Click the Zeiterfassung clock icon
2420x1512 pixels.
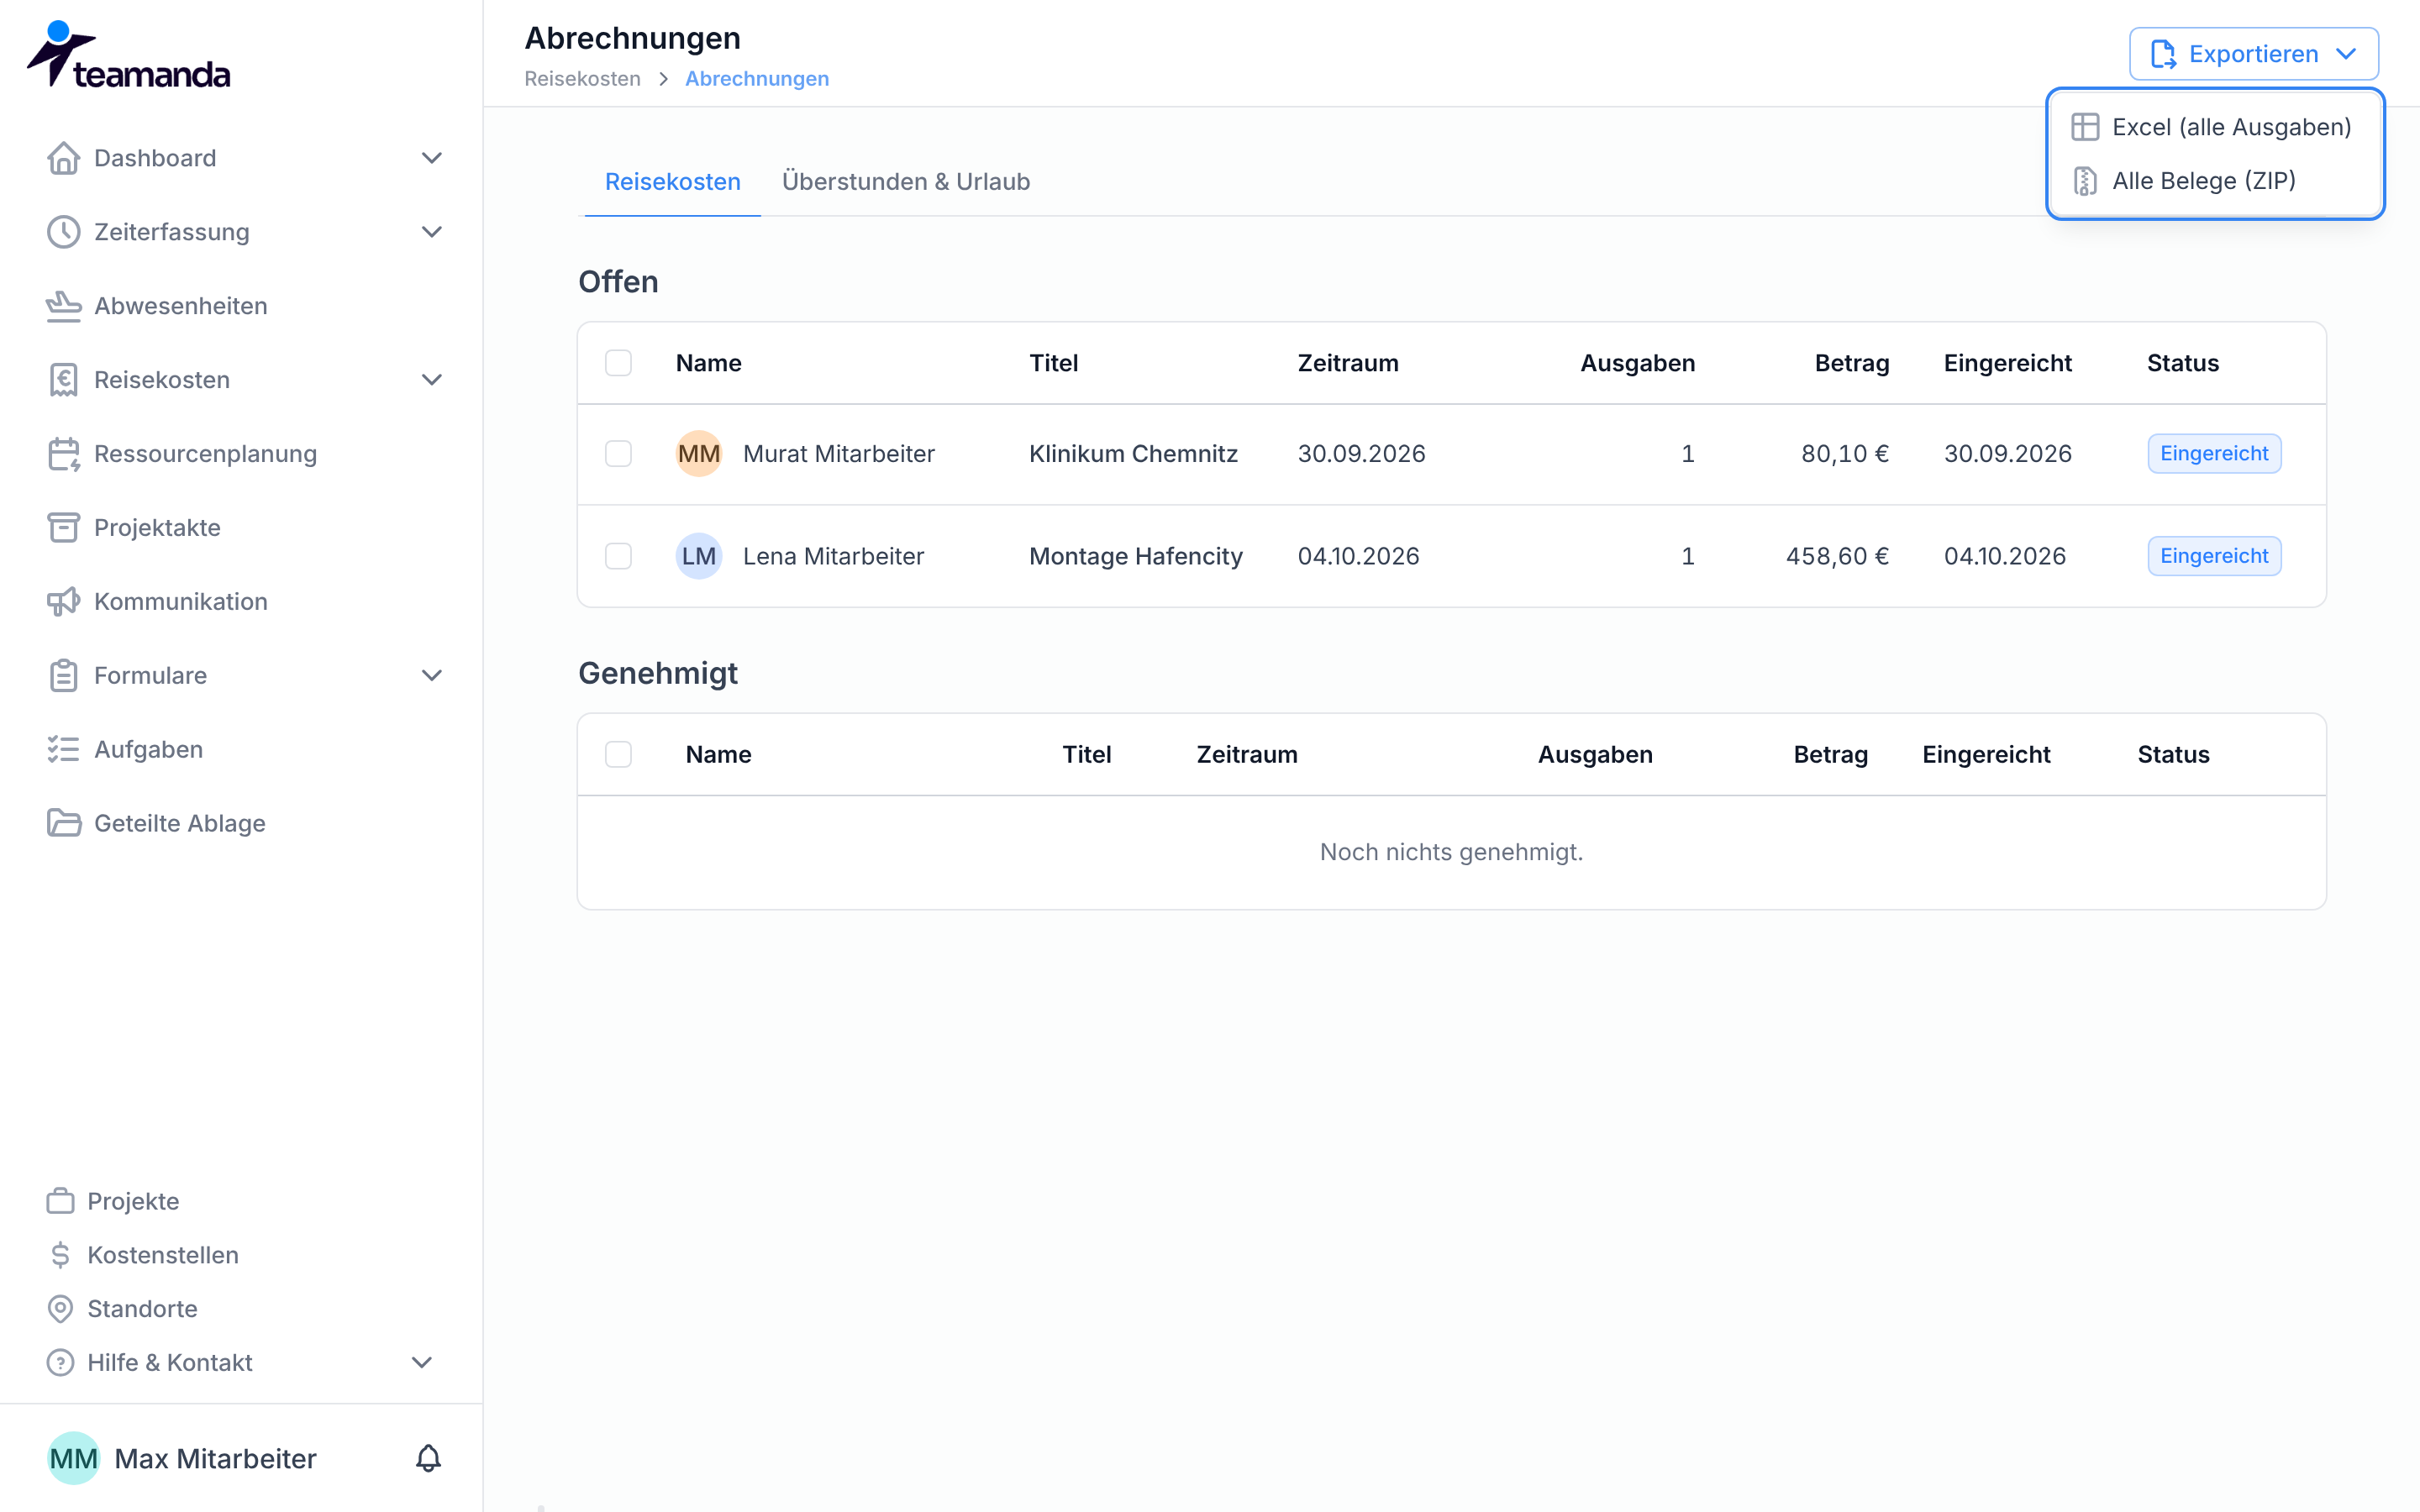[x=63, y=232]
